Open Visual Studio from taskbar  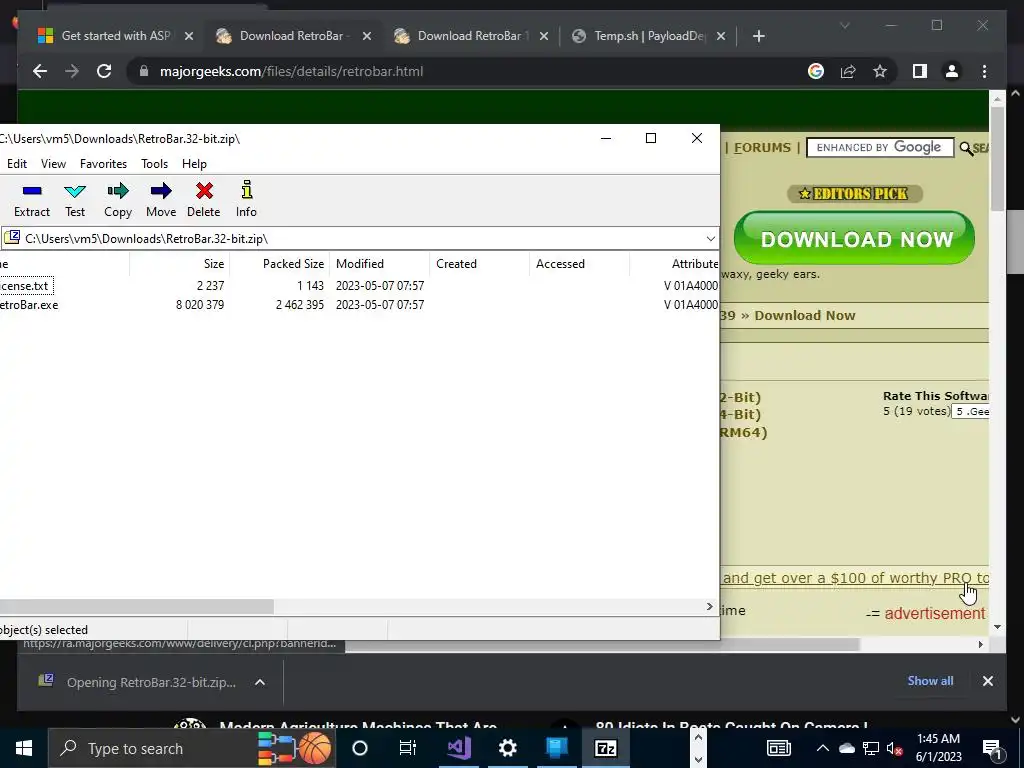pyautogui.click(x=458, y=748)
